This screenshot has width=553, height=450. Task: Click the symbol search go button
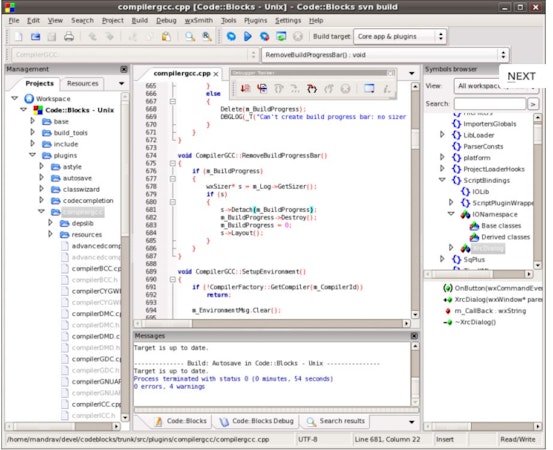click(x=533, y=104)
